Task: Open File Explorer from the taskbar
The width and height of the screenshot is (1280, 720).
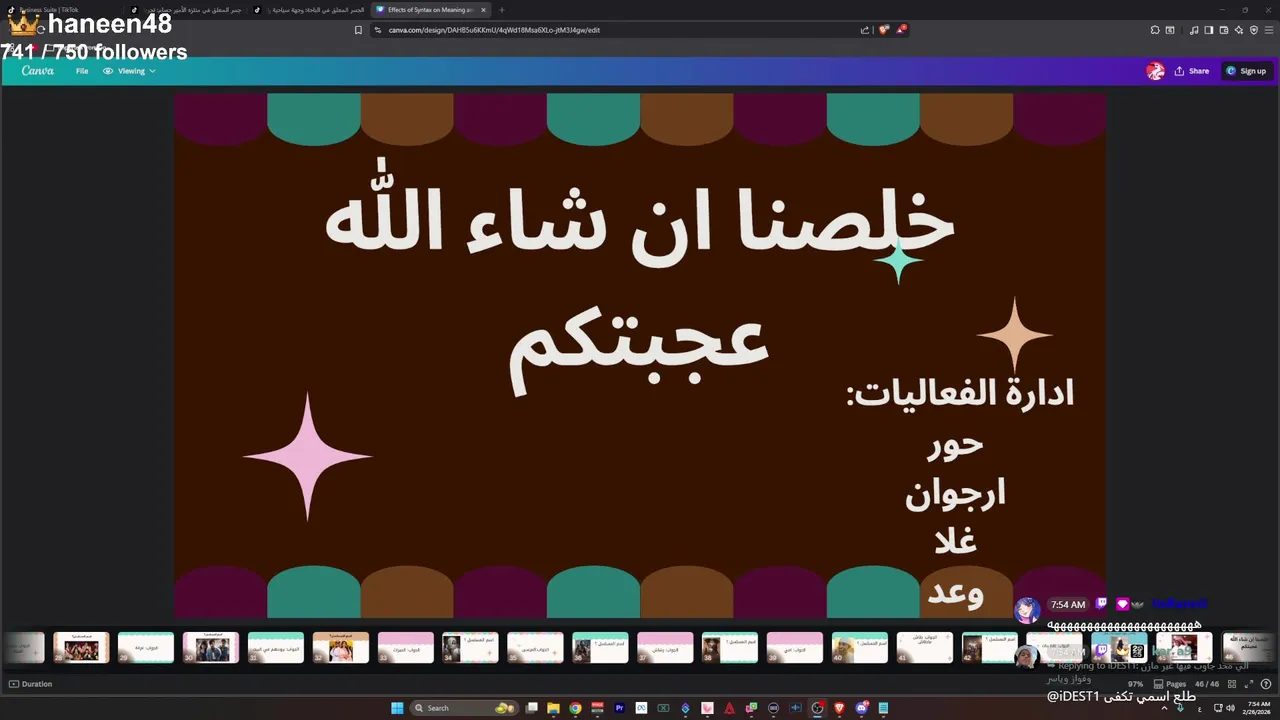Action: point(553,708)
